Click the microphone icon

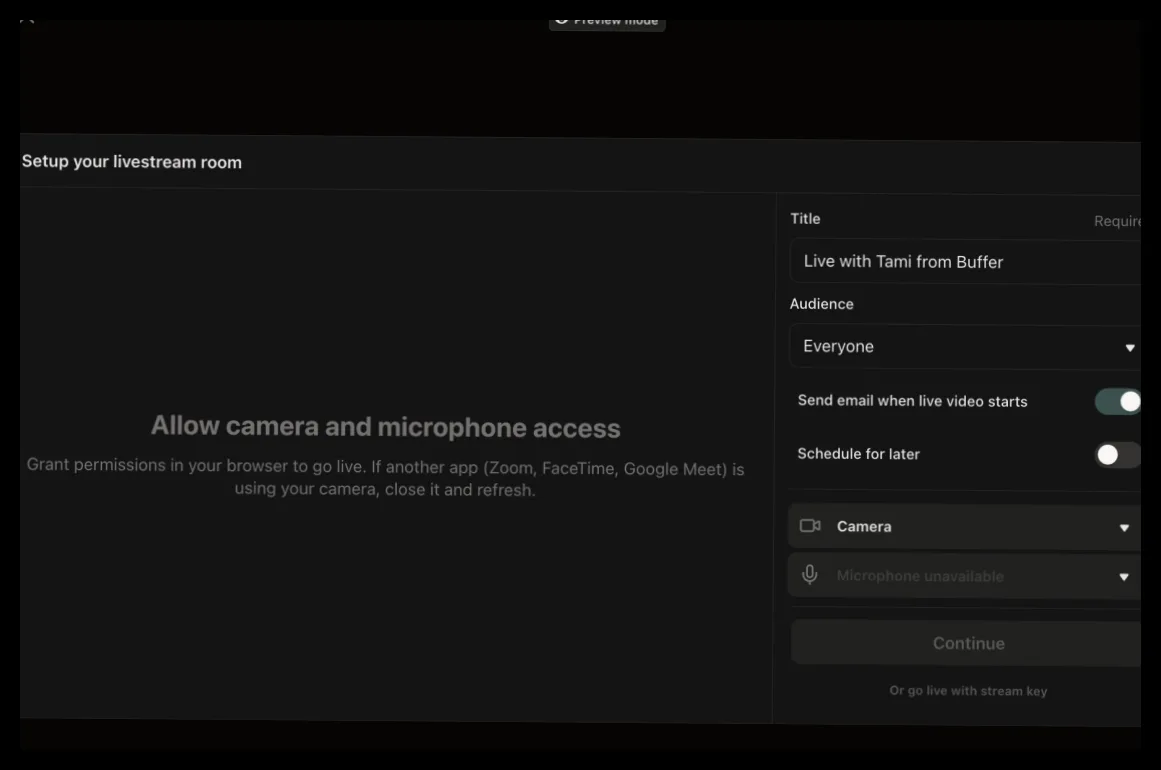(x=810, y=575)
